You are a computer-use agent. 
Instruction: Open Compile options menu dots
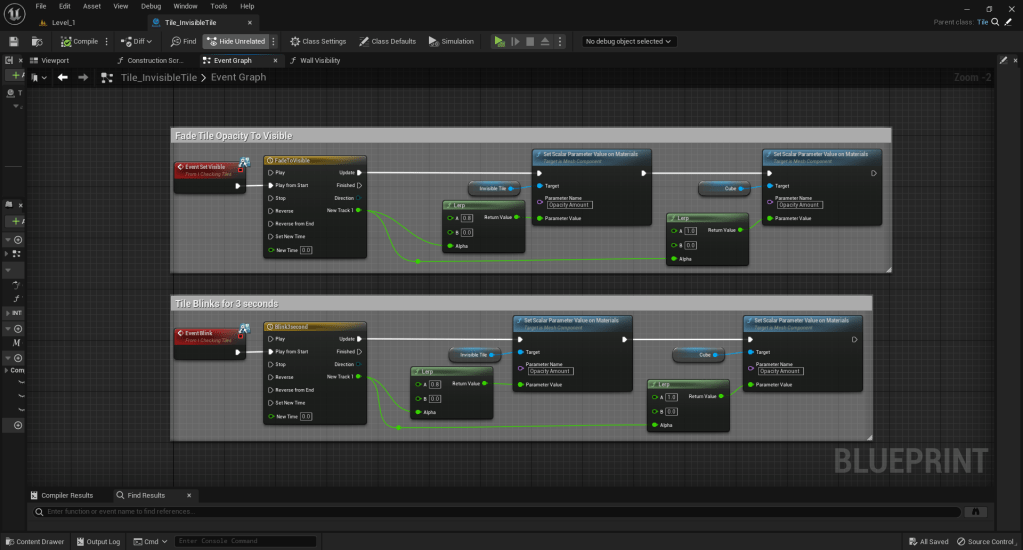[107, 41]
